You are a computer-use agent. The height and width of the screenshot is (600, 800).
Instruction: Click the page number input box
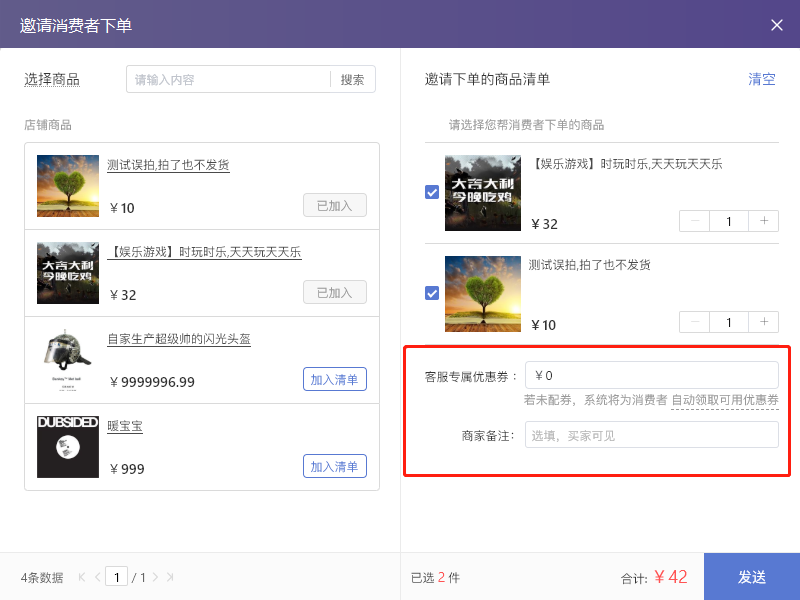coord(117,577)
